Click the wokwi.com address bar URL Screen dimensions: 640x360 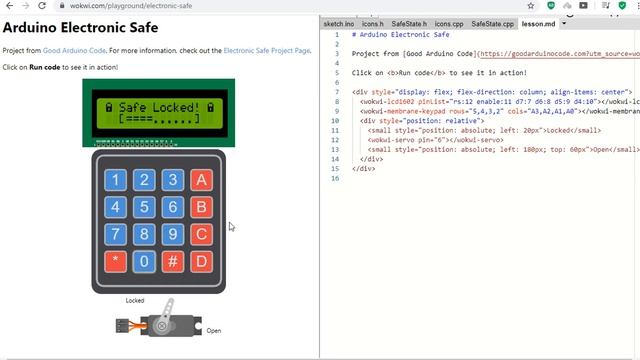(131, 6)
